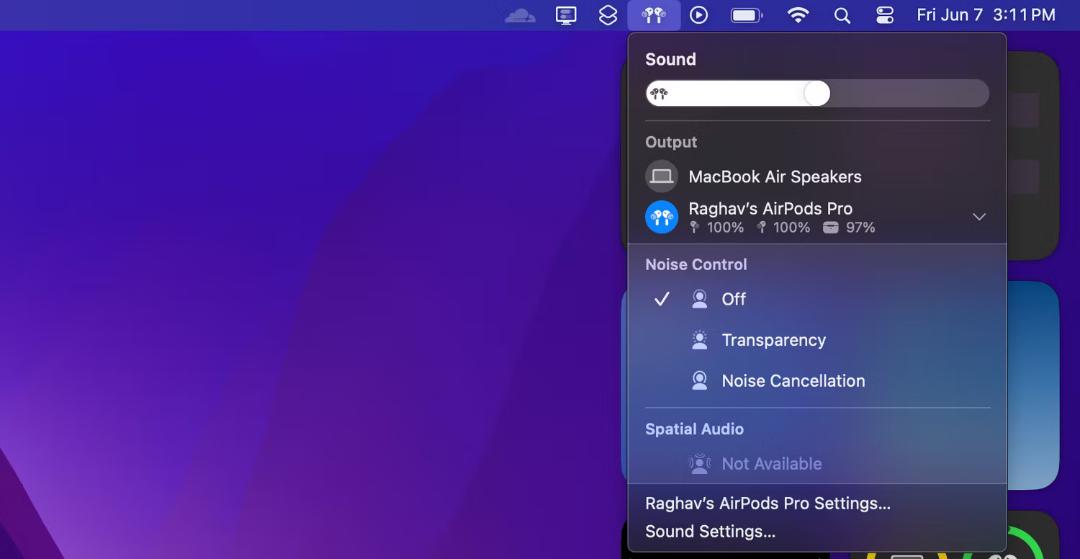Collapse AirPods Pro options chevron
Image resolution: width=1080 pixels, height=559 pixels.
(x=979, y=217)
